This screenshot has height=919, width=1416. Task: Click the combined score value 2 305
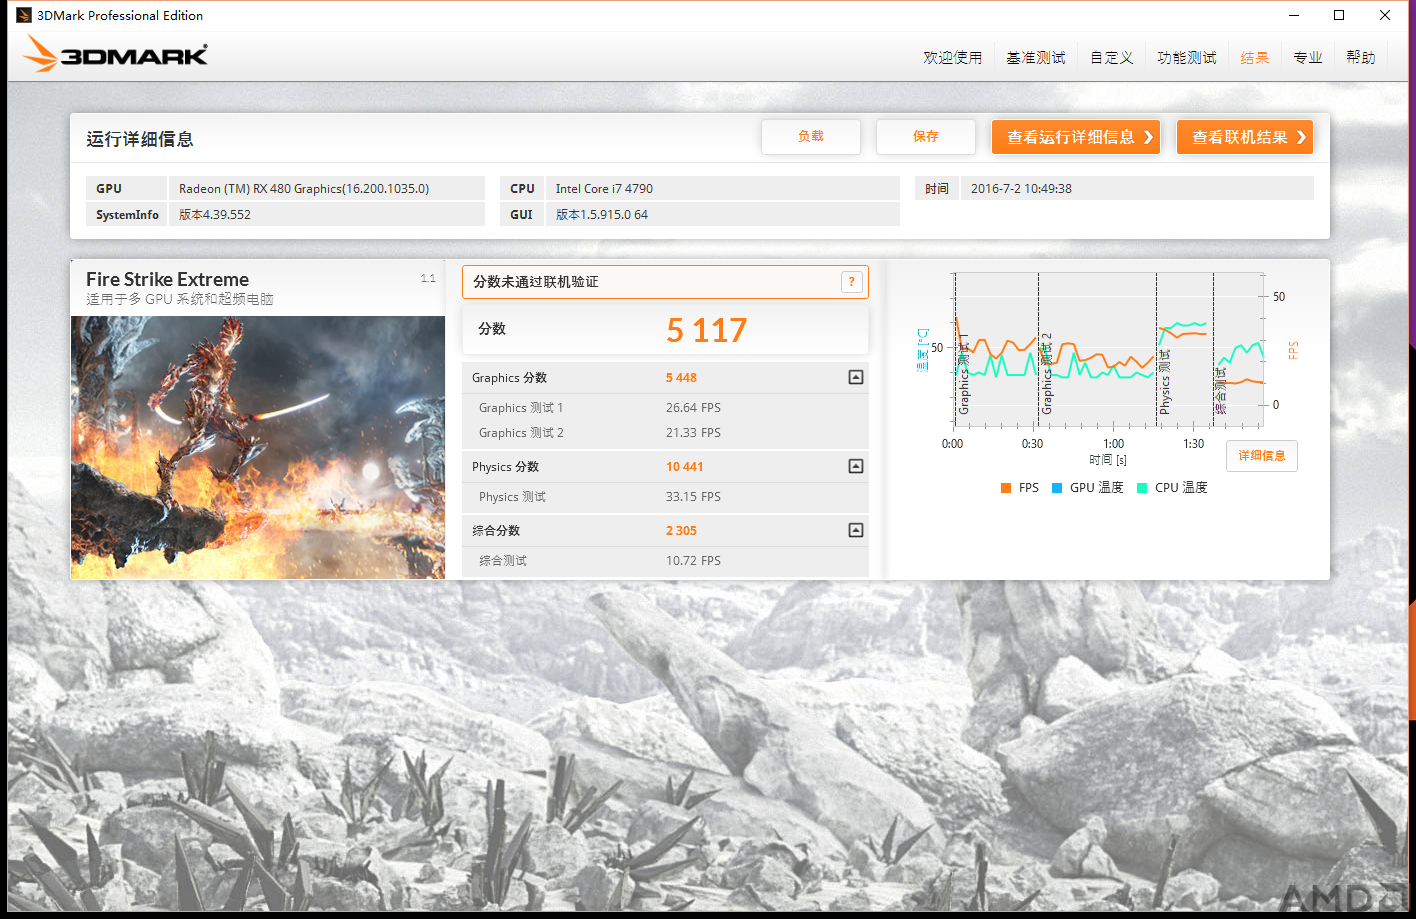681,531
